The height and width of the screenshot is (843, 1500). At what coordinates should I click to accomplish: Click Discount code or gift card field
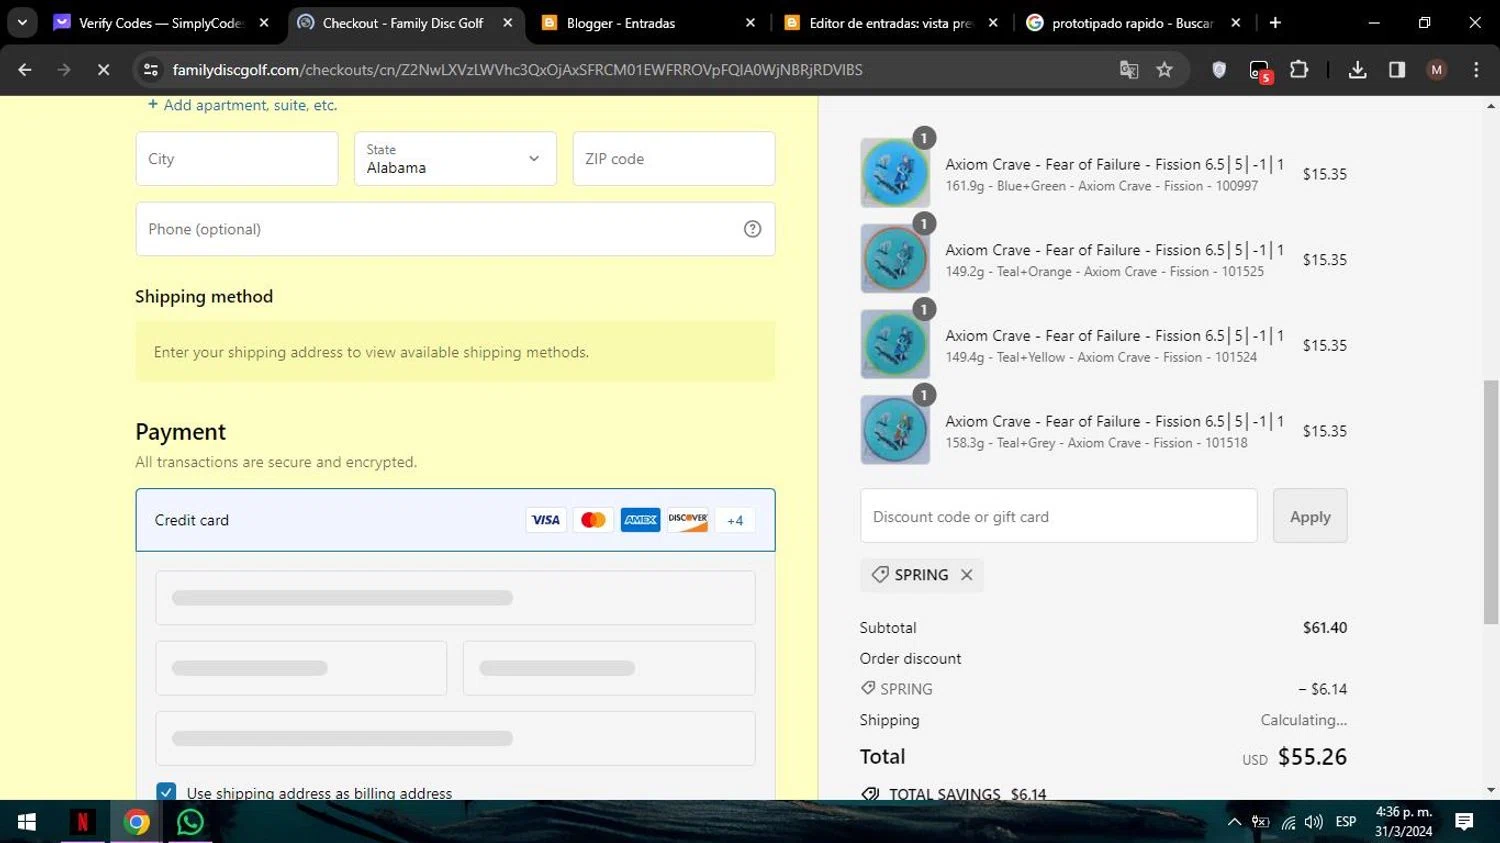pyautogui.click(x=1058, y=516)
